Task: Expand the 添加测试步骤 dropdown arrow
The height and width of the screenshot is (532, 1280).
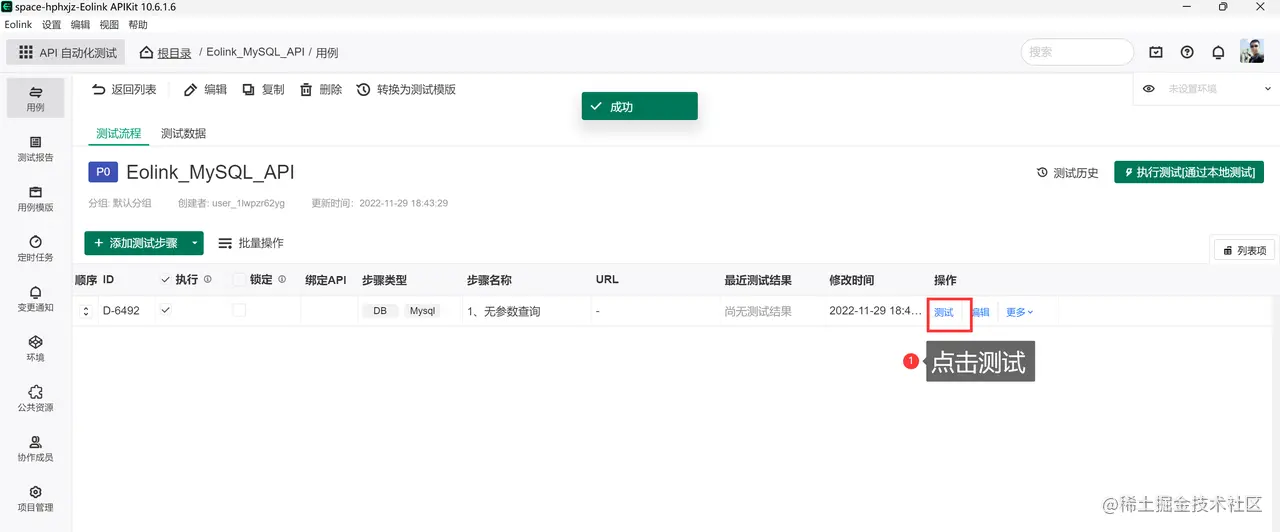Action: pos(194,243)
